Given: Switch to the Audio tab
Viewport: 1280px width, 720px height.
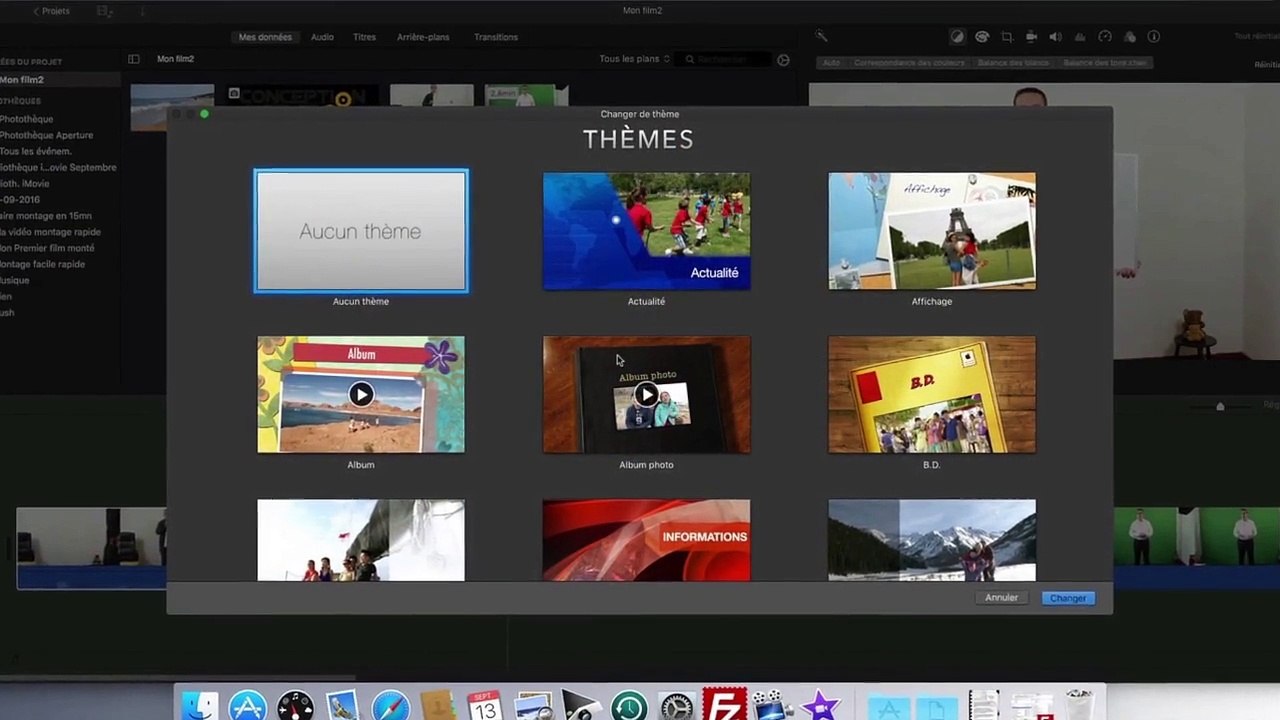Looking at the screenshot, I should [x=322, y=37].
